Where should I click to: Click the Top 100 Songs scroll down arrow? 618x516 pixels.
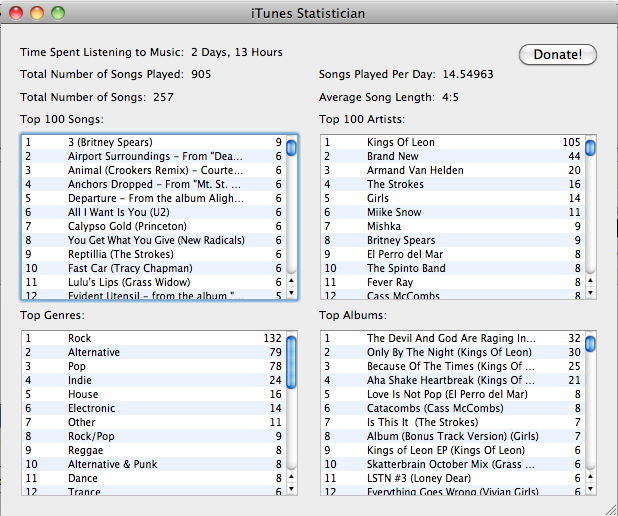pos(291,292)
